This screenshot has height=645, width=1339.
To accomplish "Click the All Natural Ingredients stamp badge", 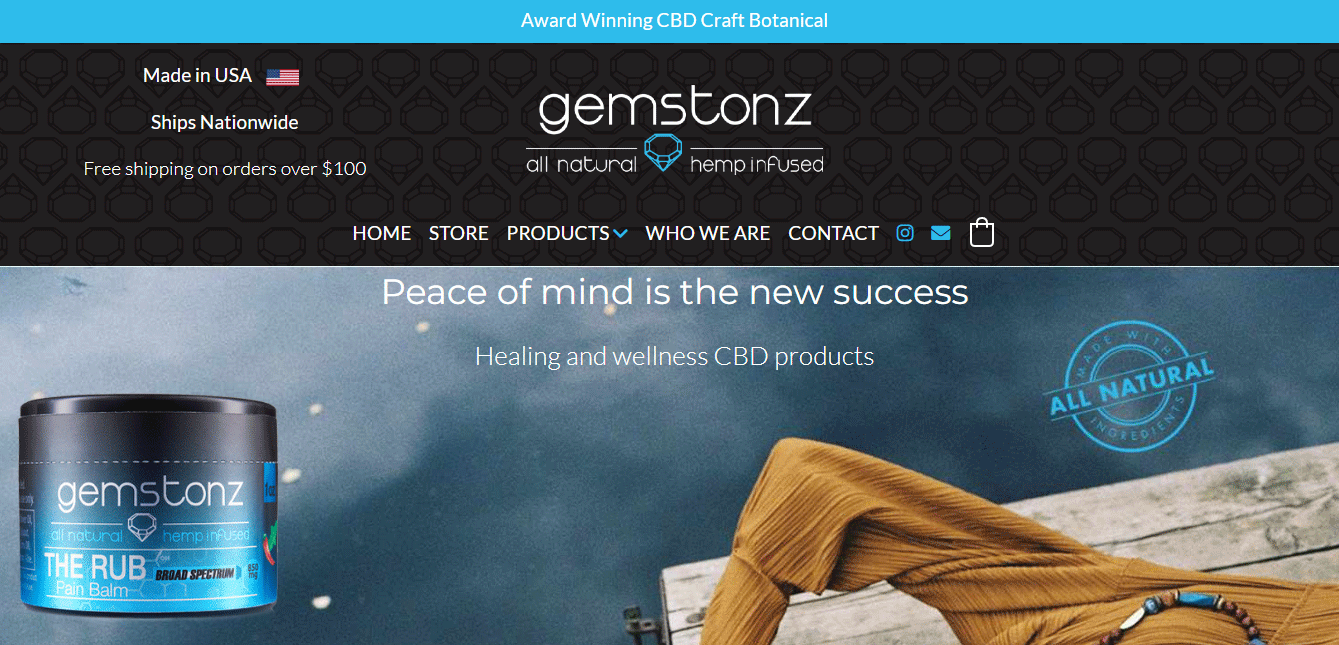I will tap(1130, 386).
